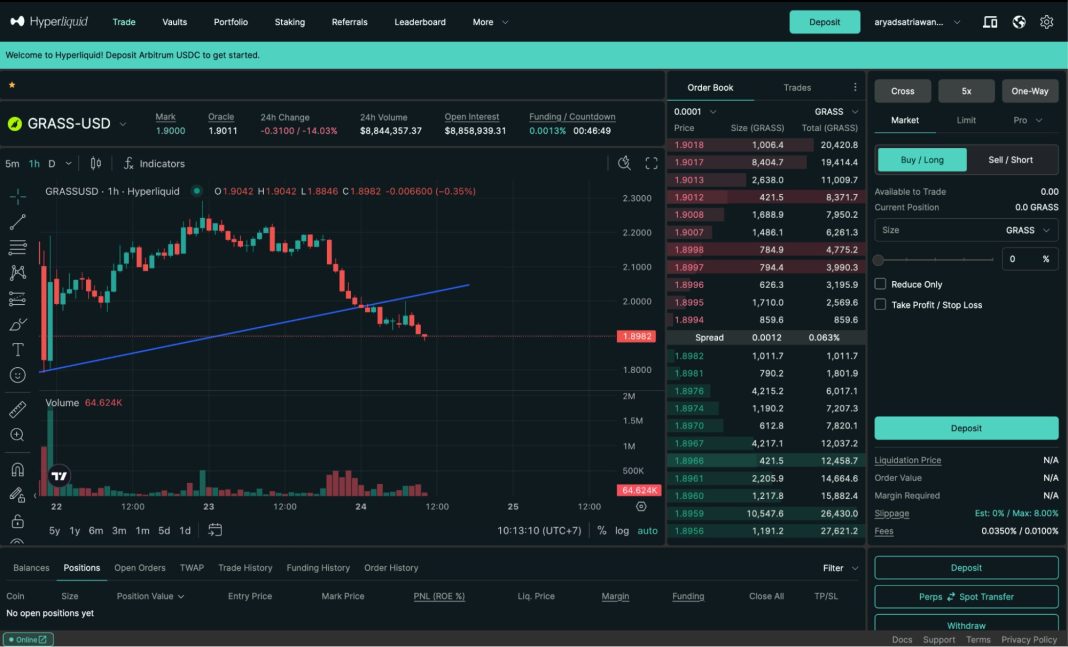The width and height of the screenshot is (1068, 647).
Task: Expand the chart to fullscreen
Action: point(651,162)
